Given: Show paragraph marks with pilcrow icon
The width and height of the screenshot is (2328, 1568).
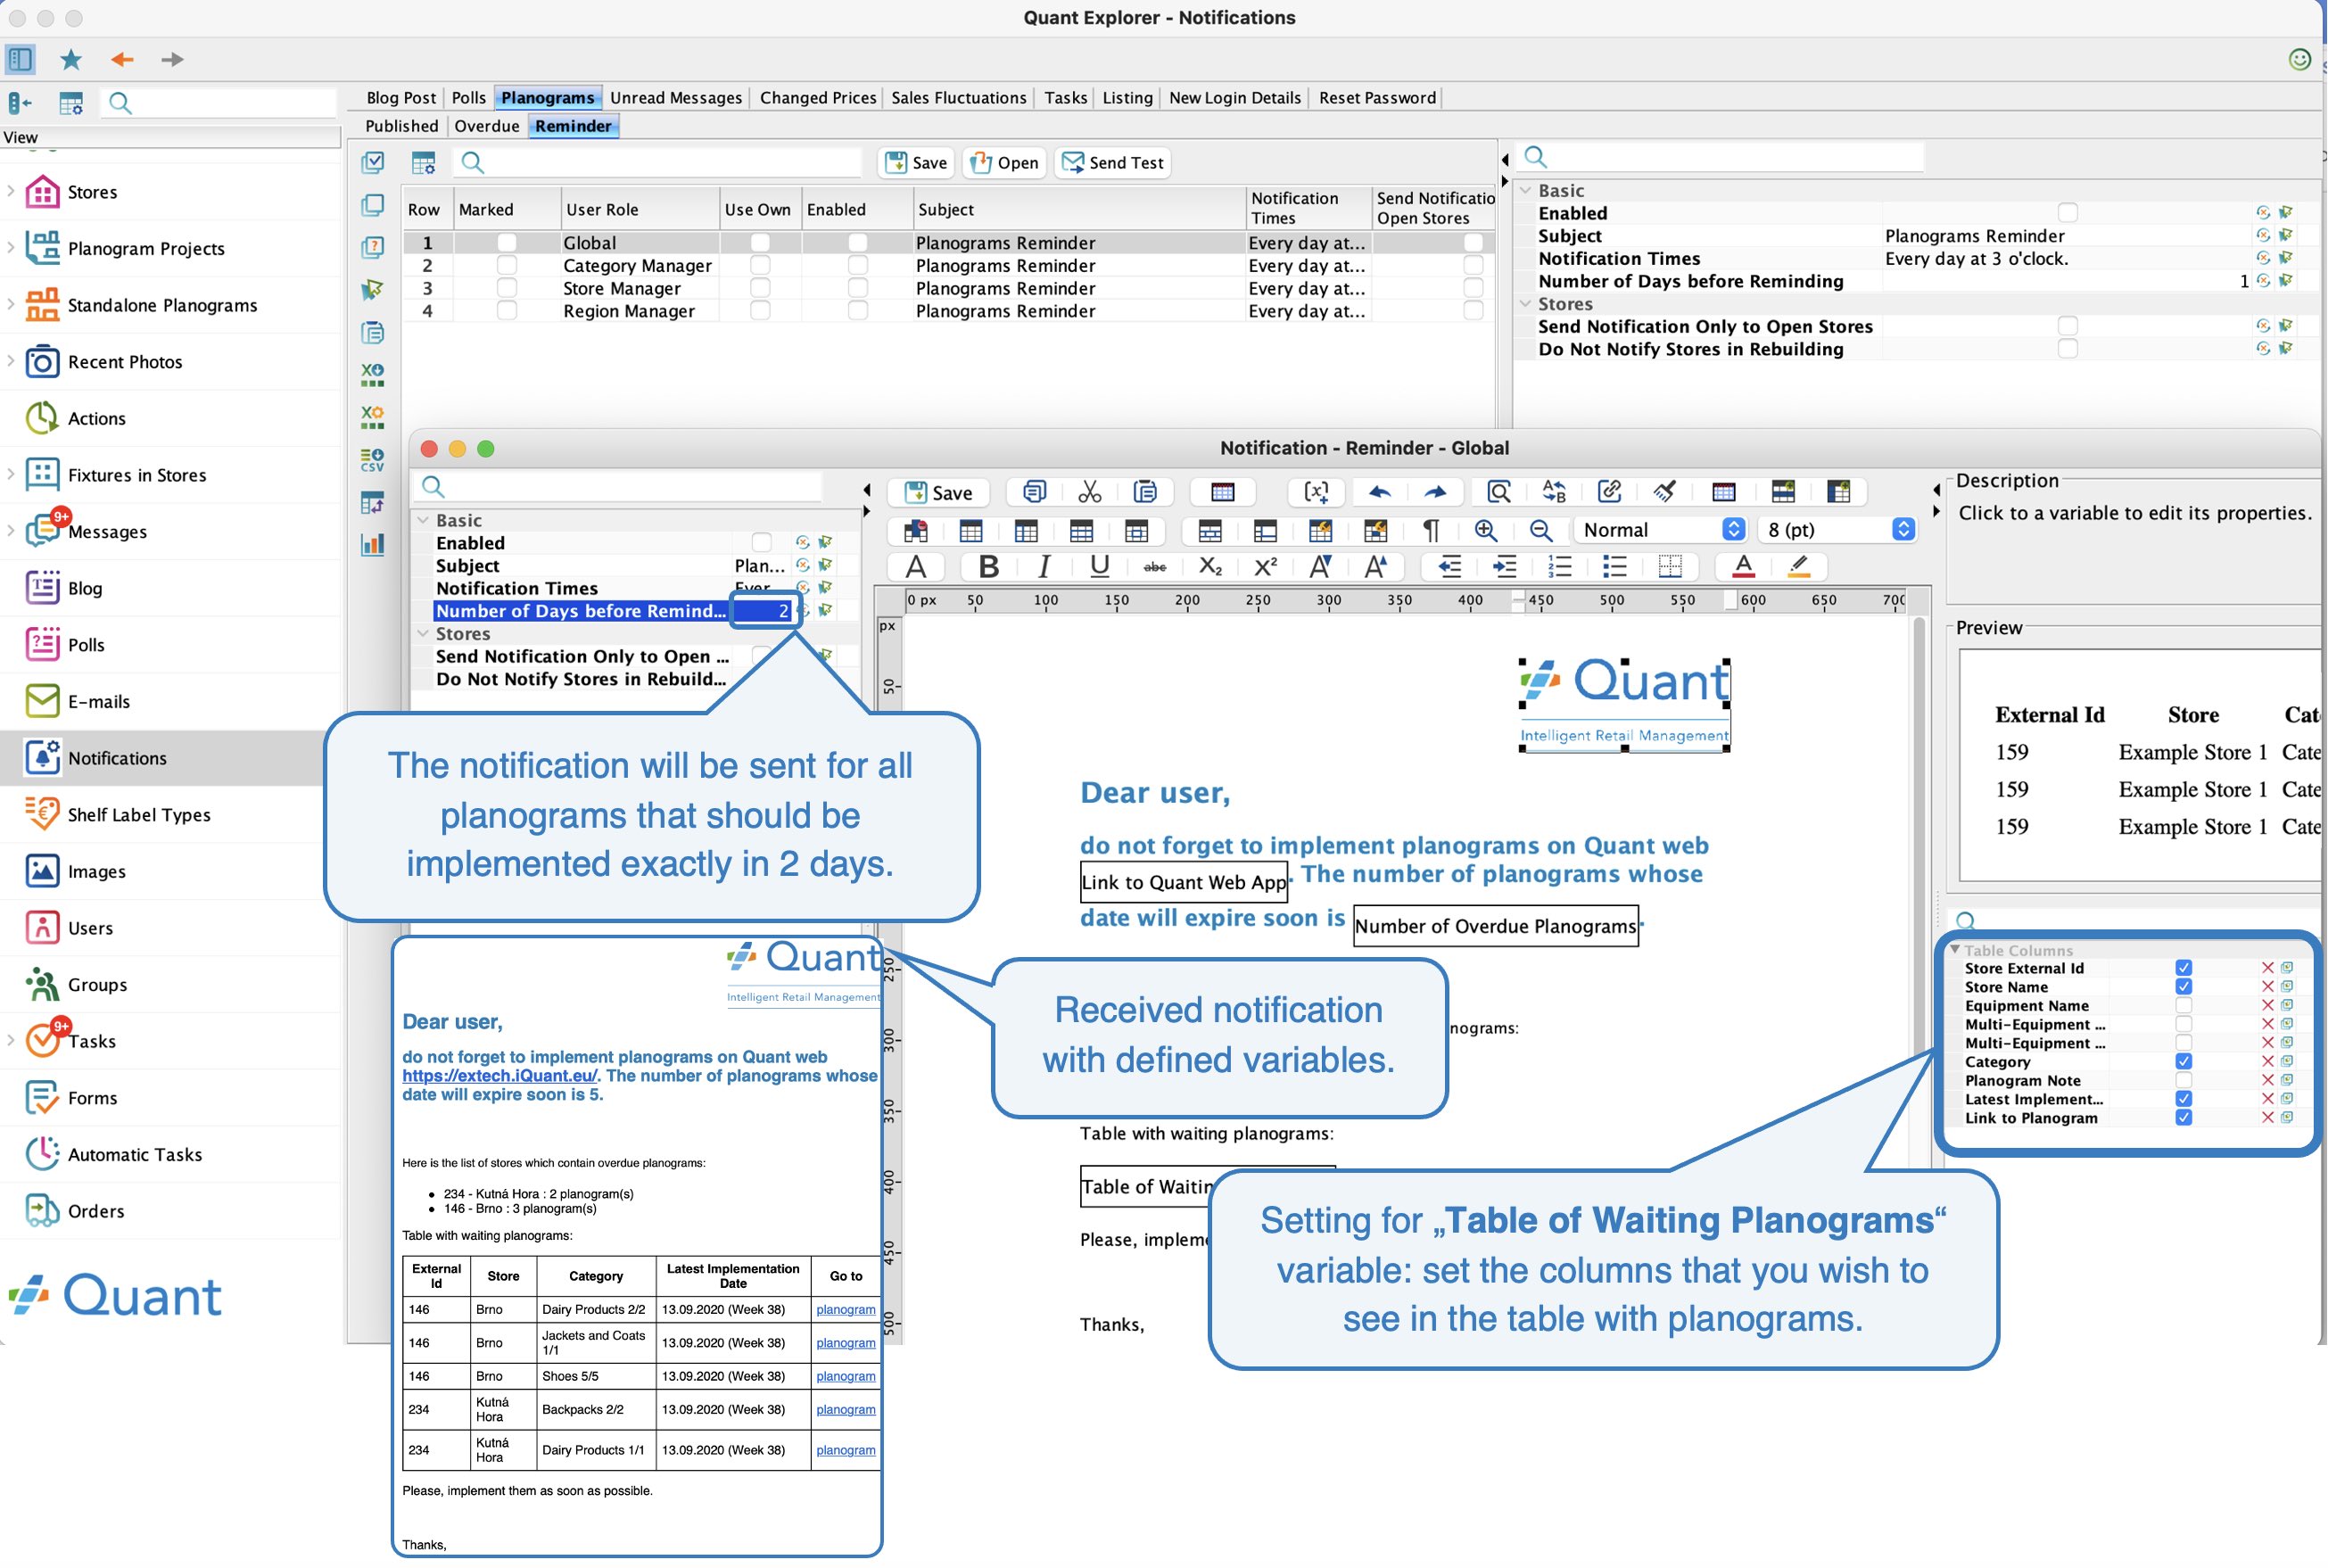Looking at the screenshot, I should [1431, 530].
